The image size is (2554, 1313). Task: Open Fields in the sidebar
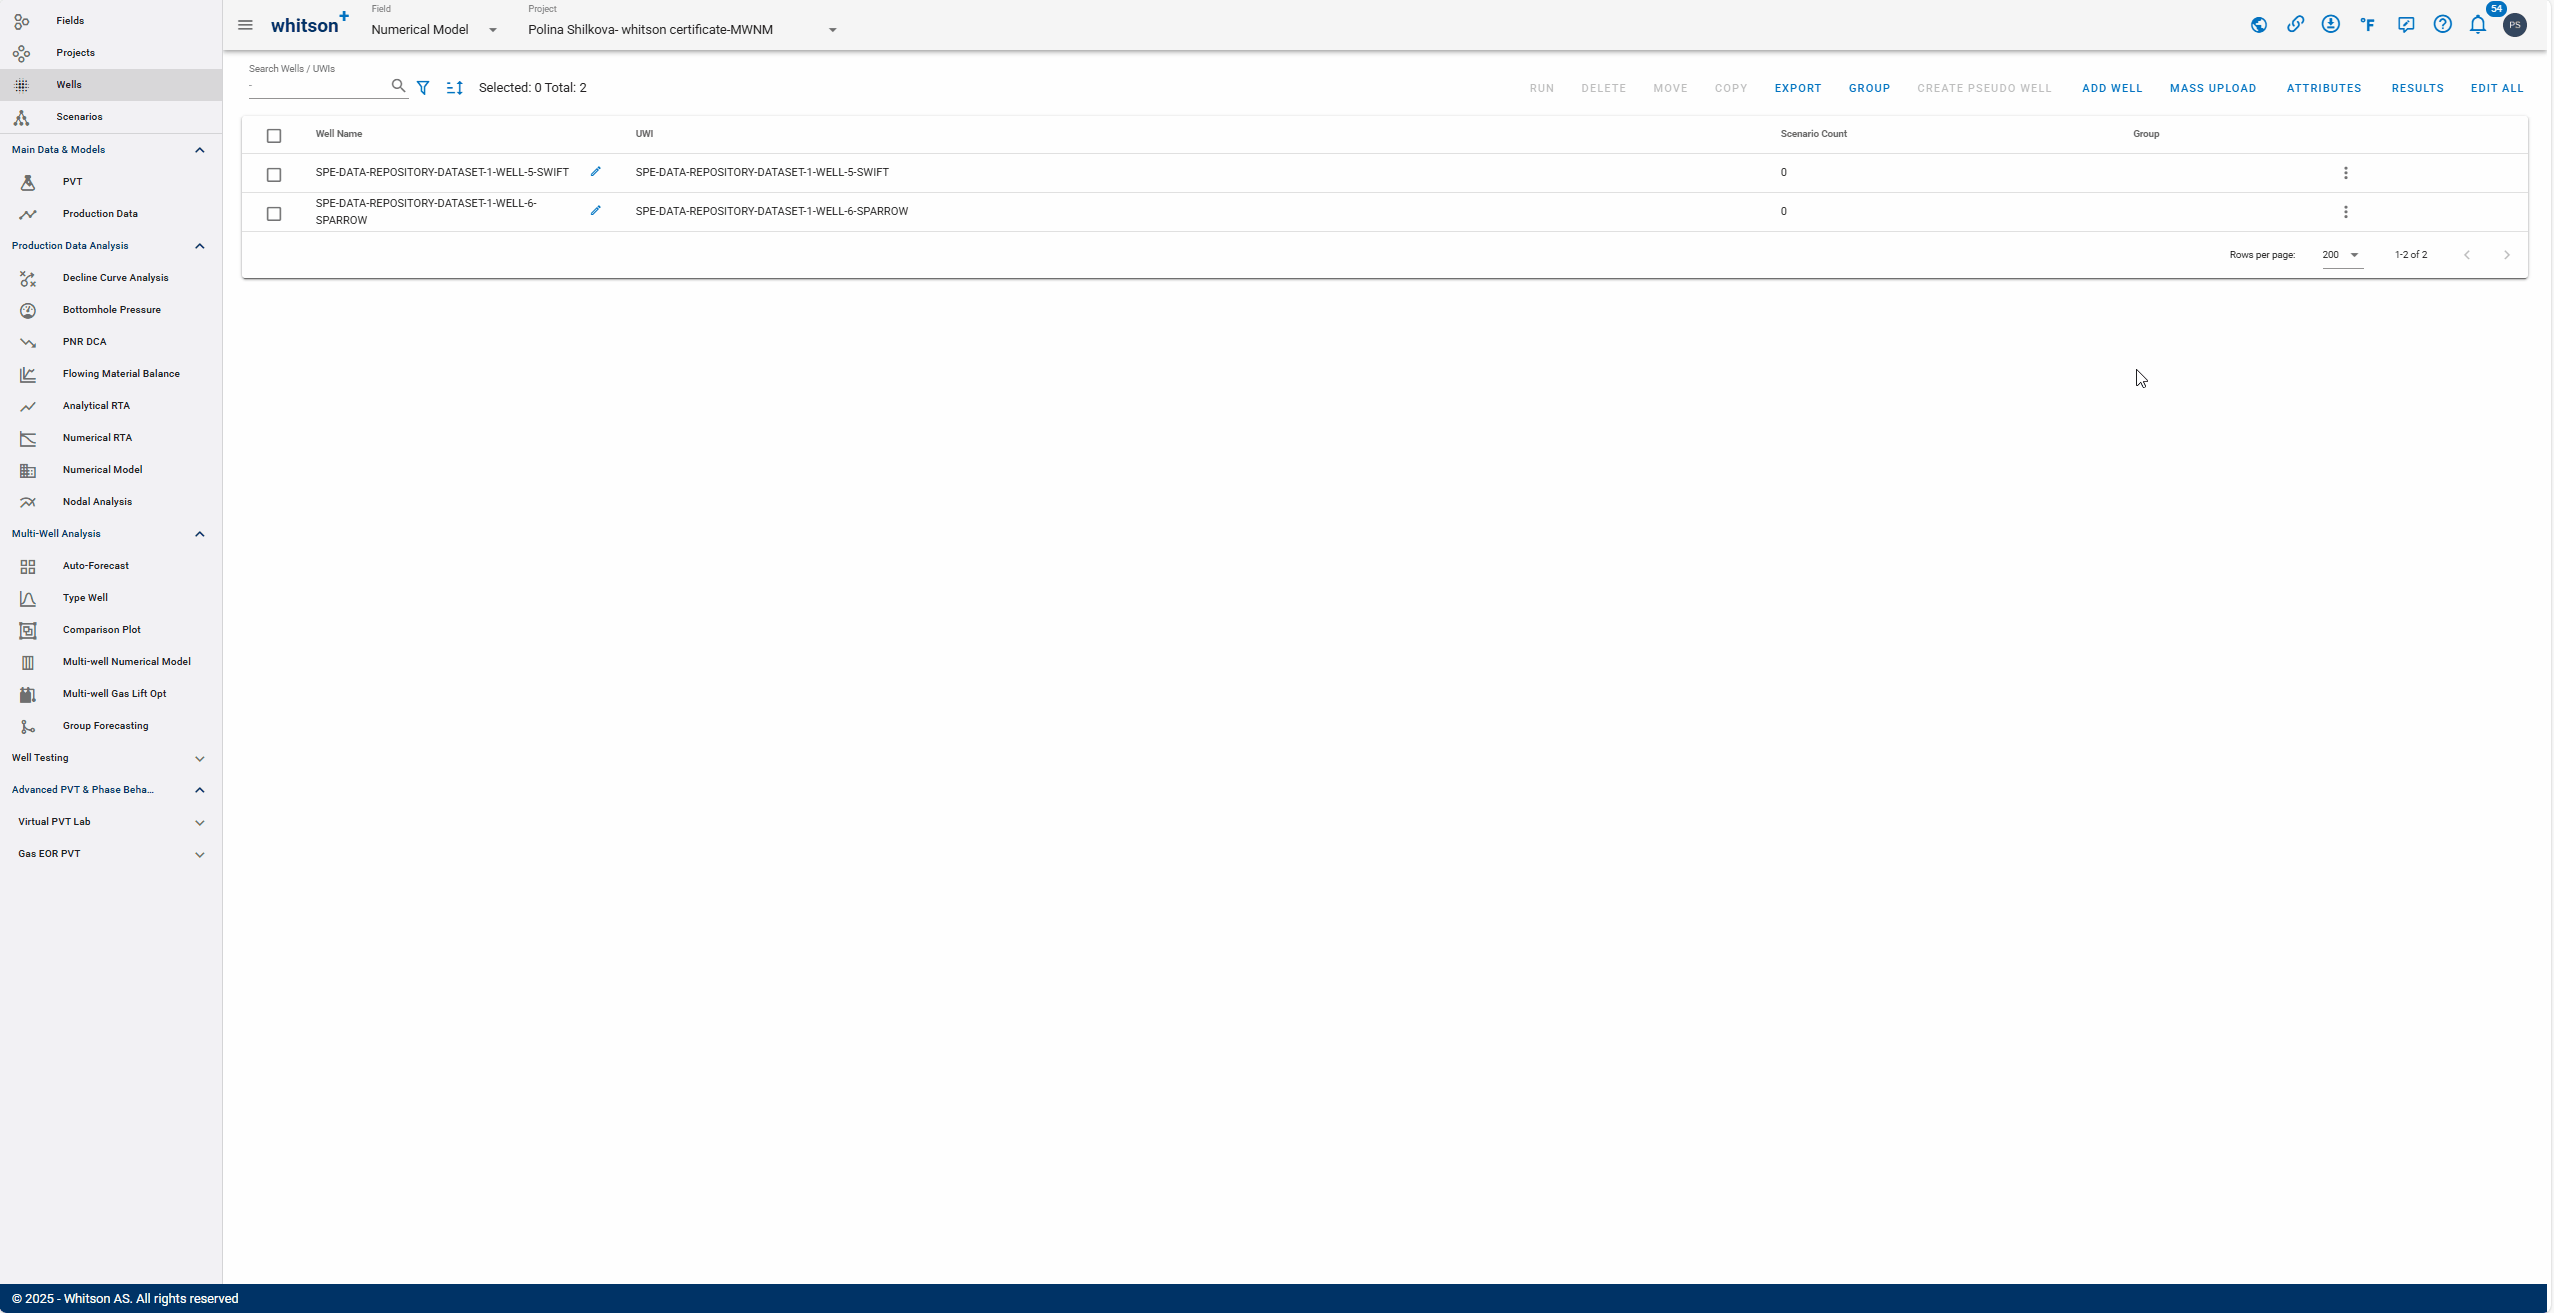pyautogui.click(x=111, y=20)
